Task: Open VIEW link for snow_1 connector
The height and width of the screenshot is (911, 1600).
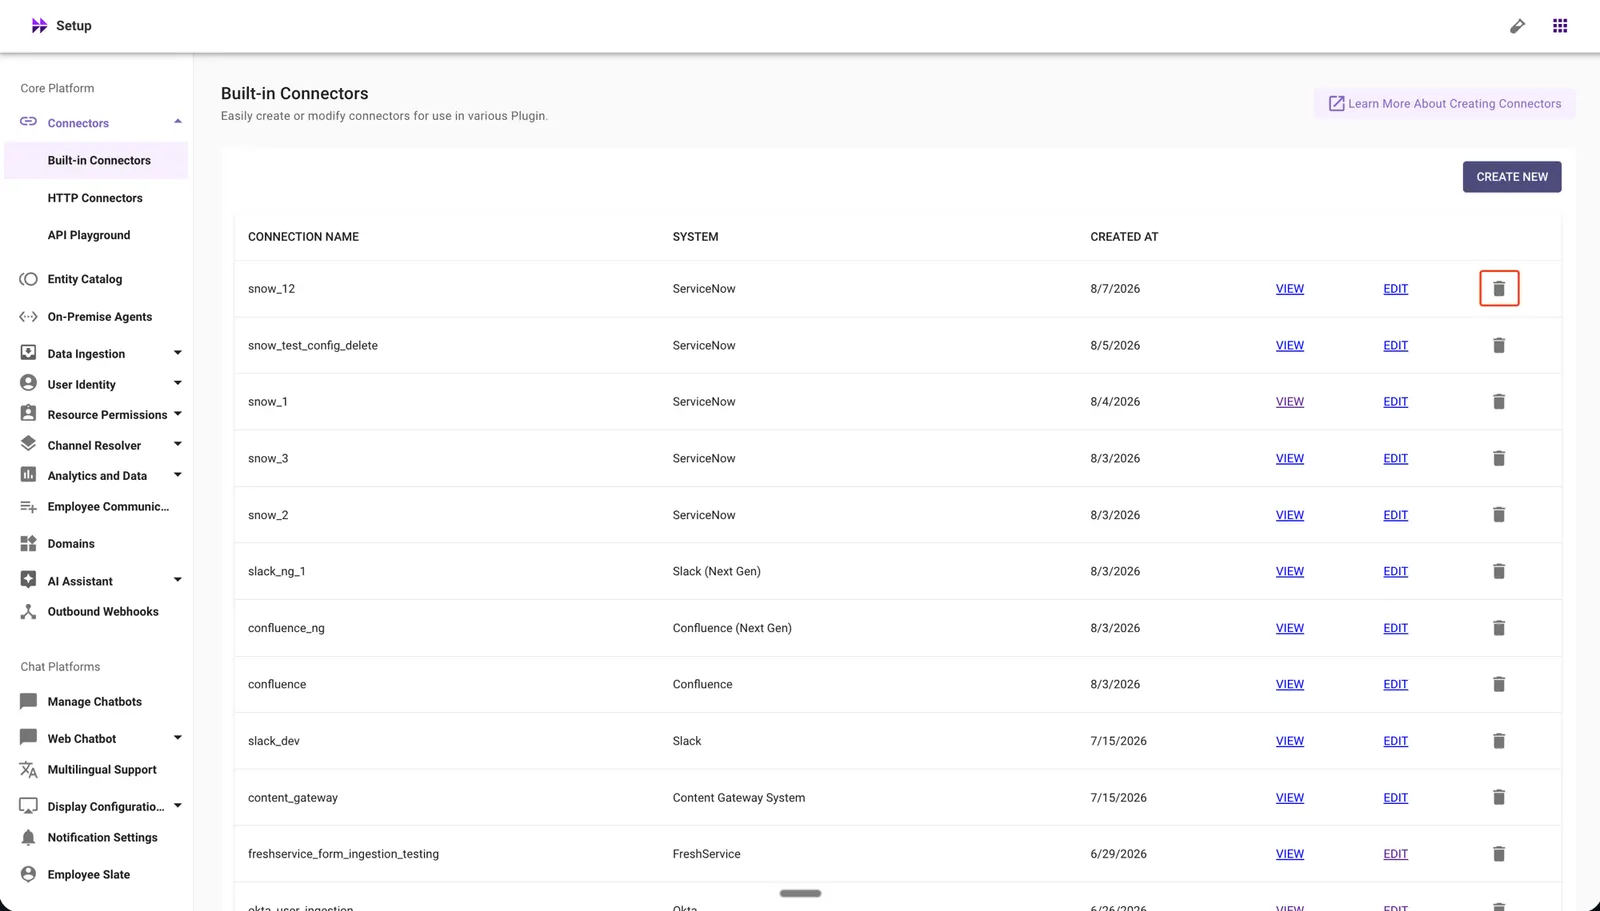Action: coord(1289,402)
